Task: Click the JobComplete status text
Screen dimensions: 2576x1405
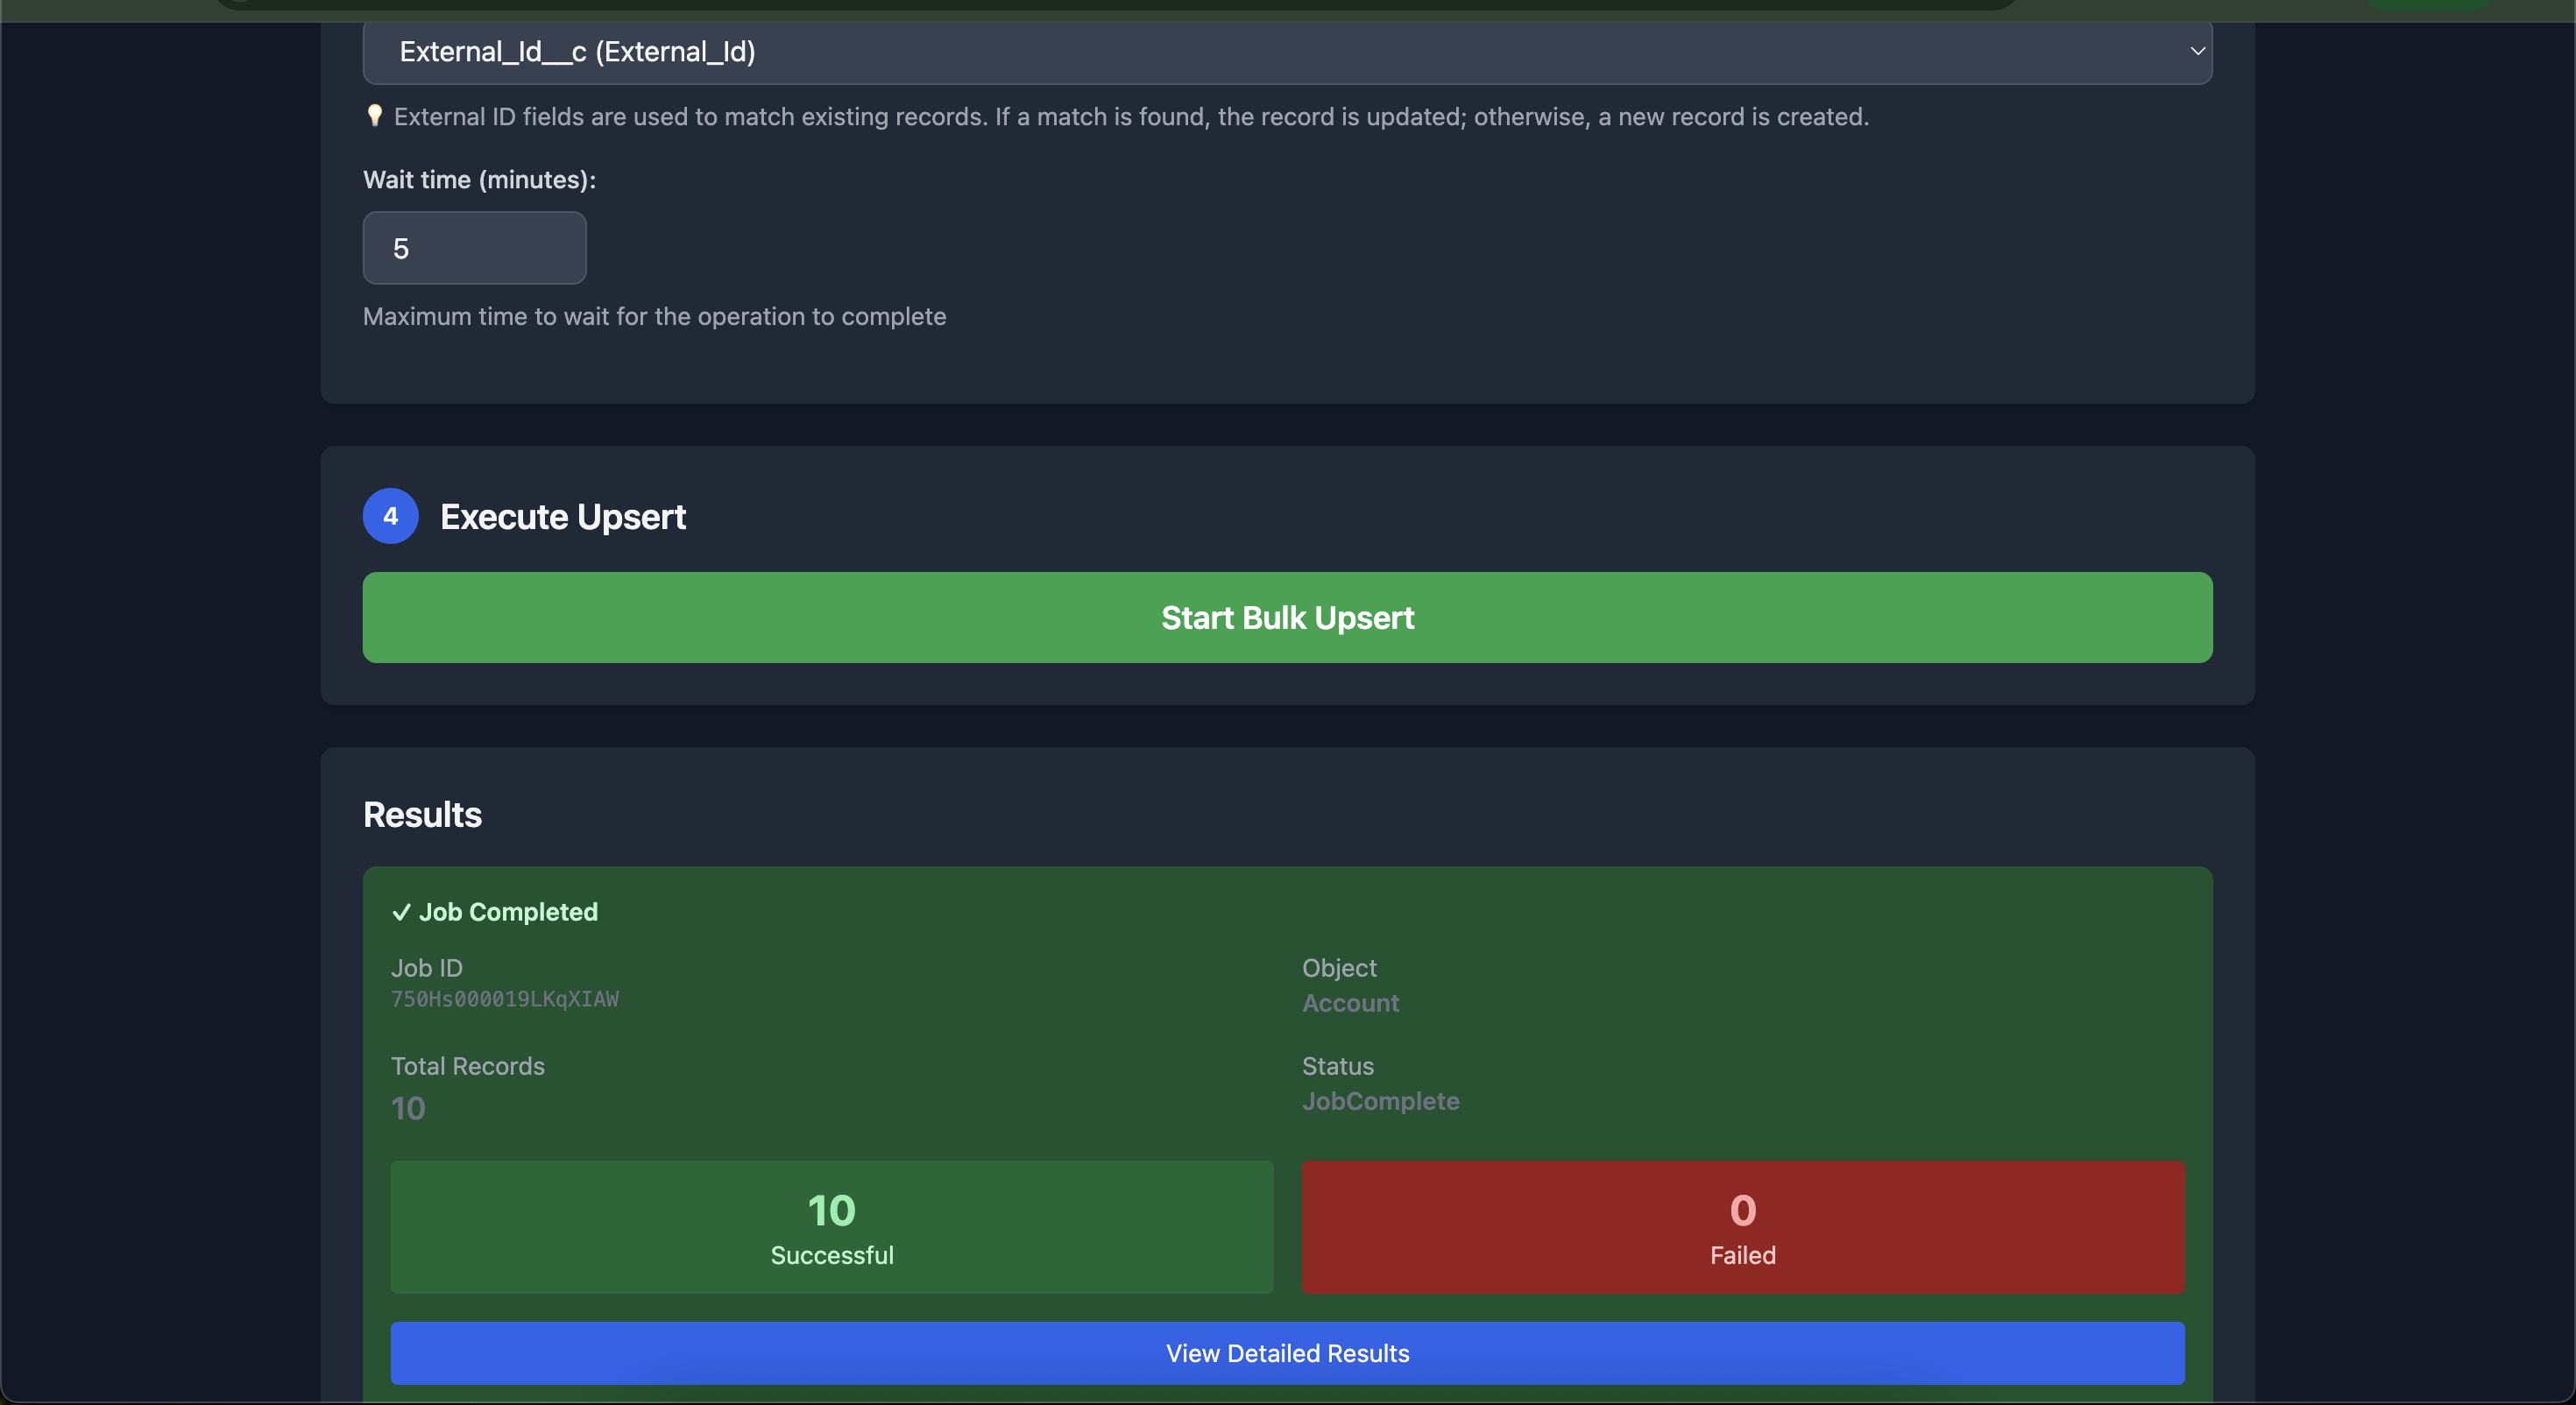Action: pos(1380,1101)
